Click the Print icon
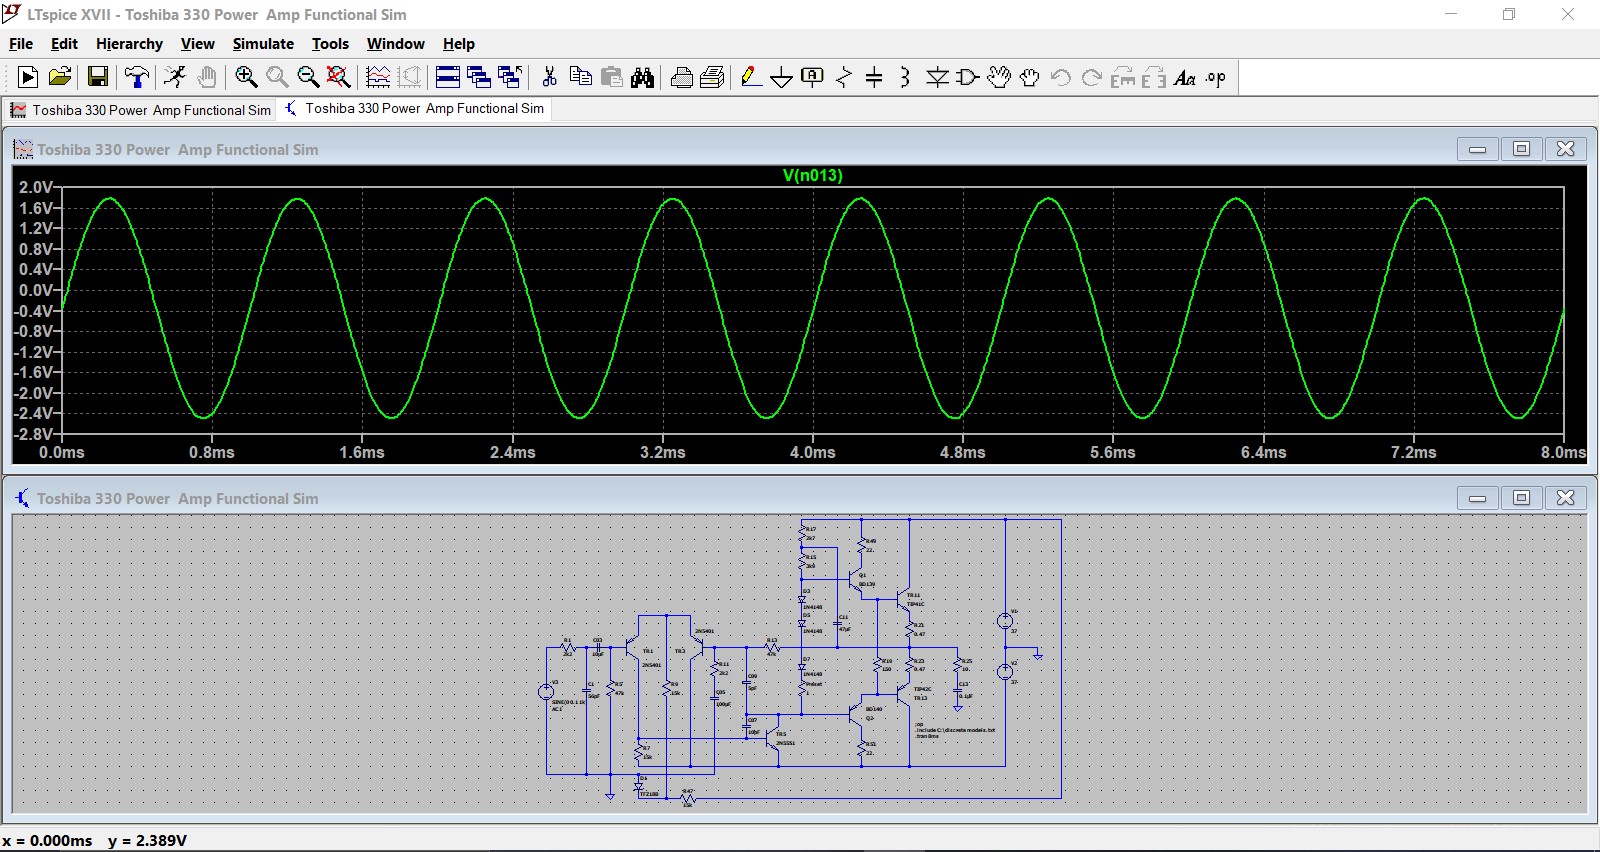The width and height of the screenshot is (1600, 852). coord(712,77)
